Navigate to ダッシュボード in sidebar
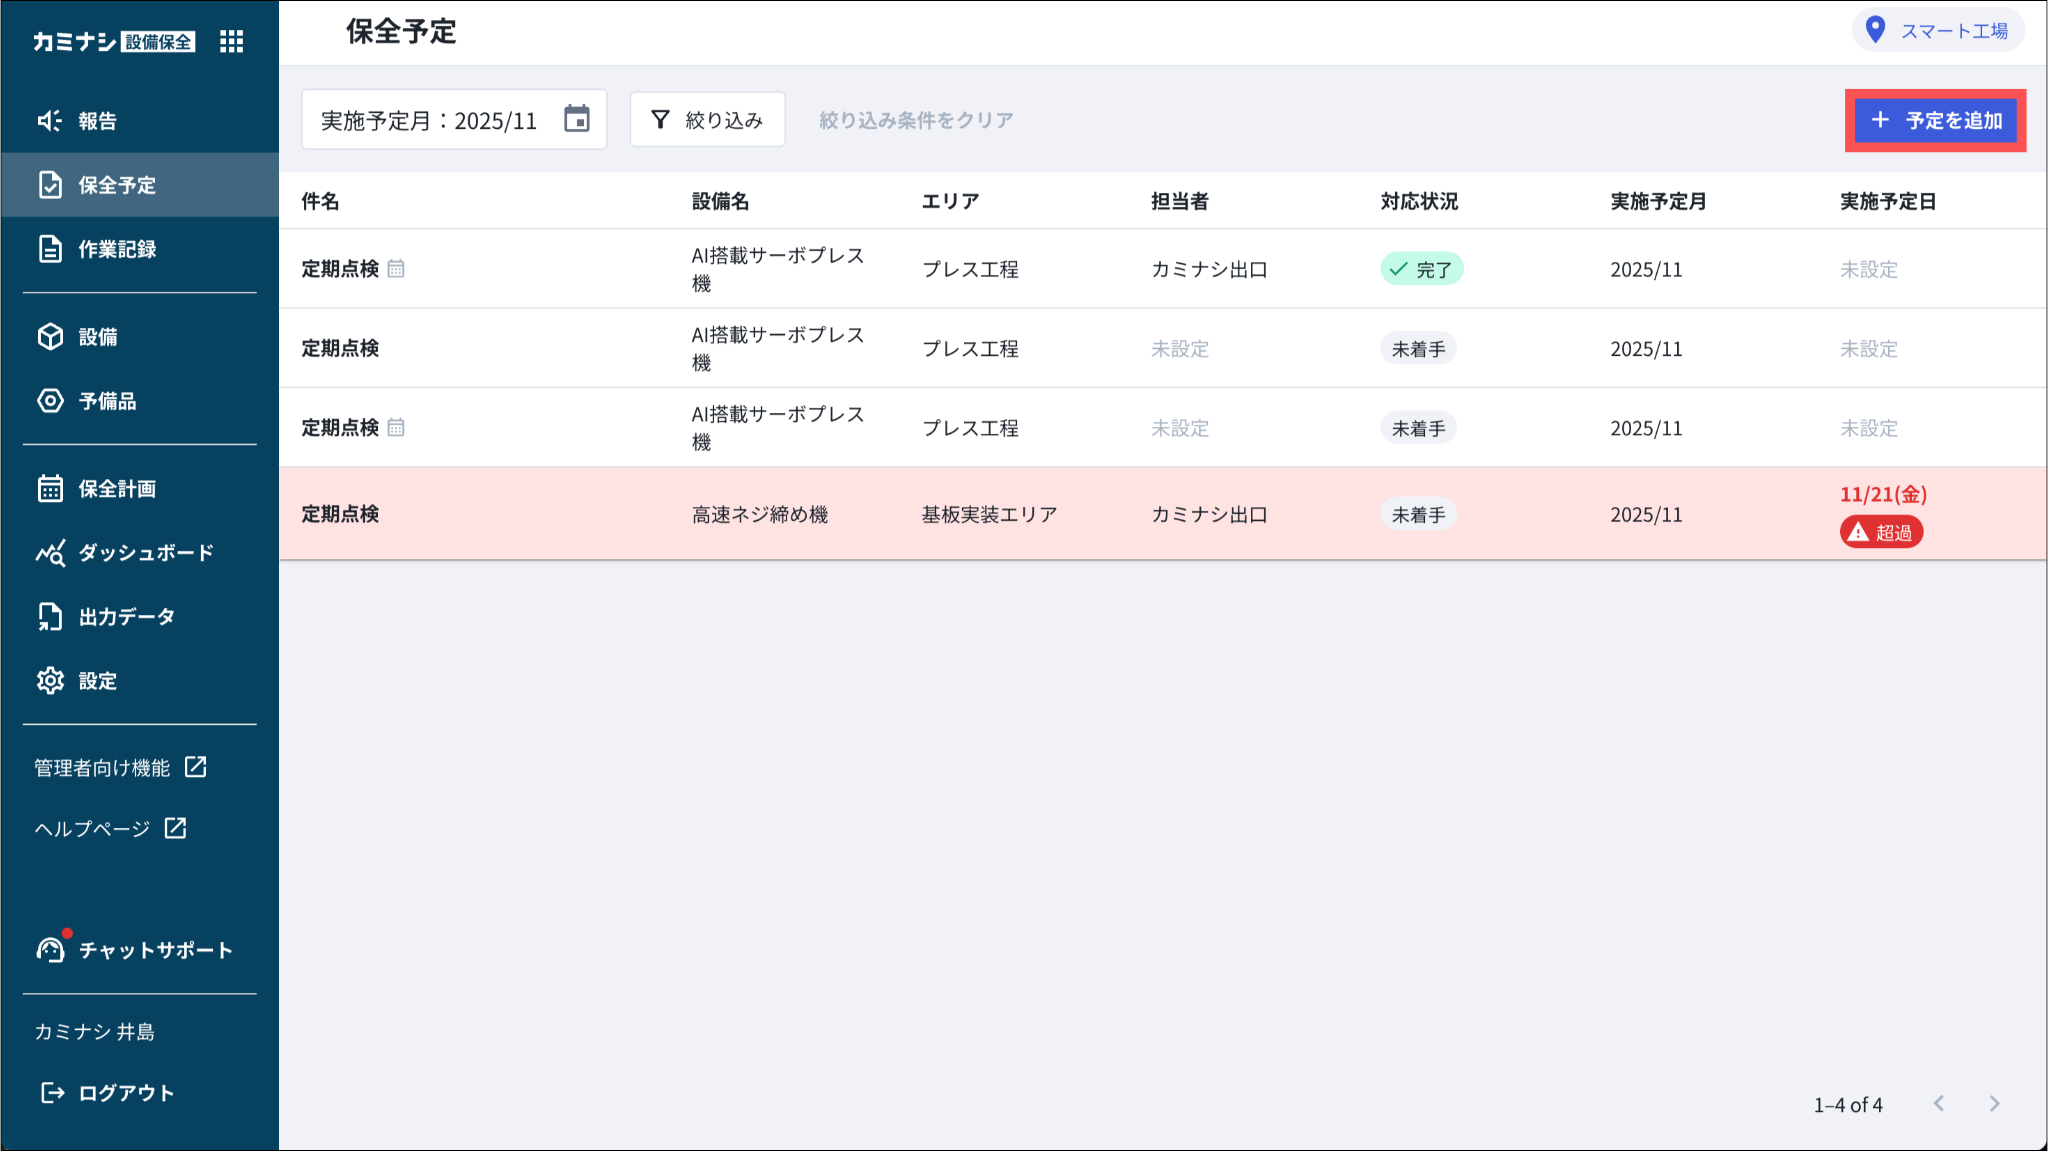 [x=145, y=553]
